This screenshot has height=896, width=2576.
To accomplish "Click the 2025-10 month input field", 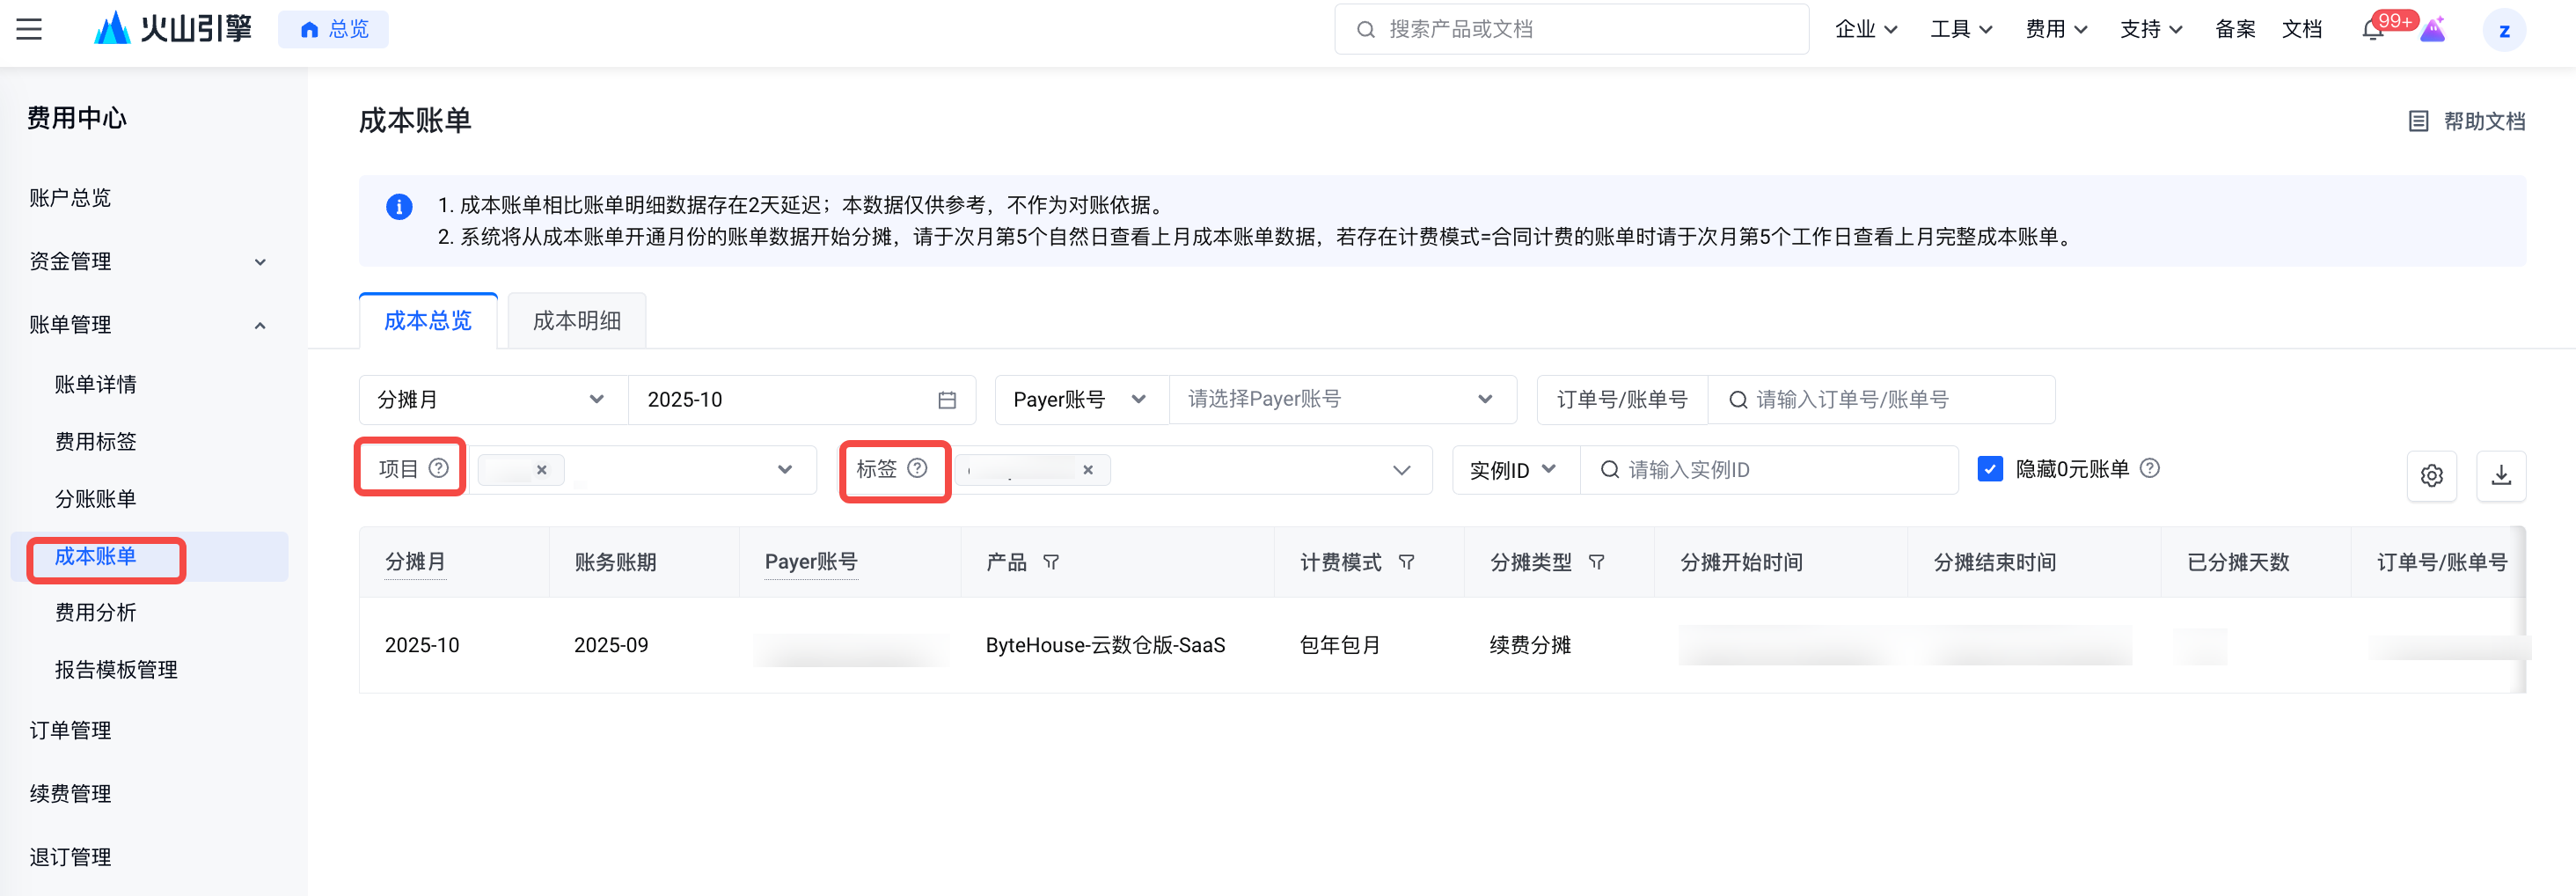I will [802, 400].
